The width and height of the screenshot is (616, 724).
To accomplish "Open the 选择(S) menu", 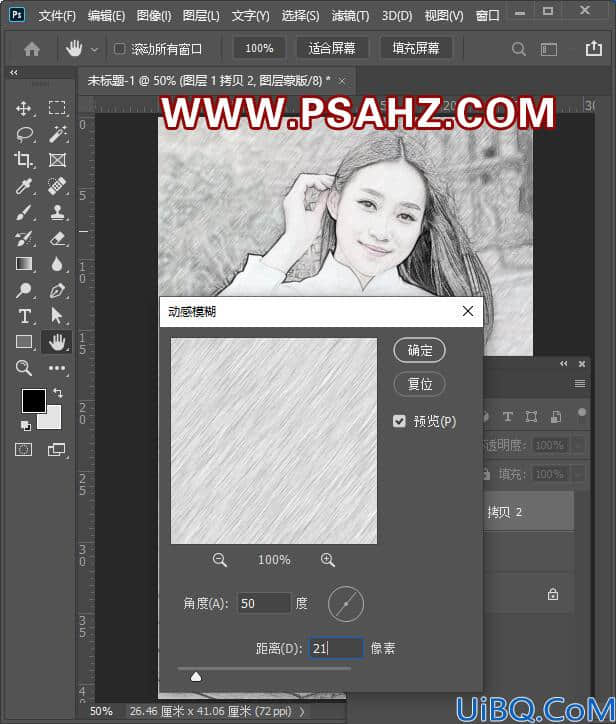I will (301, 16).
